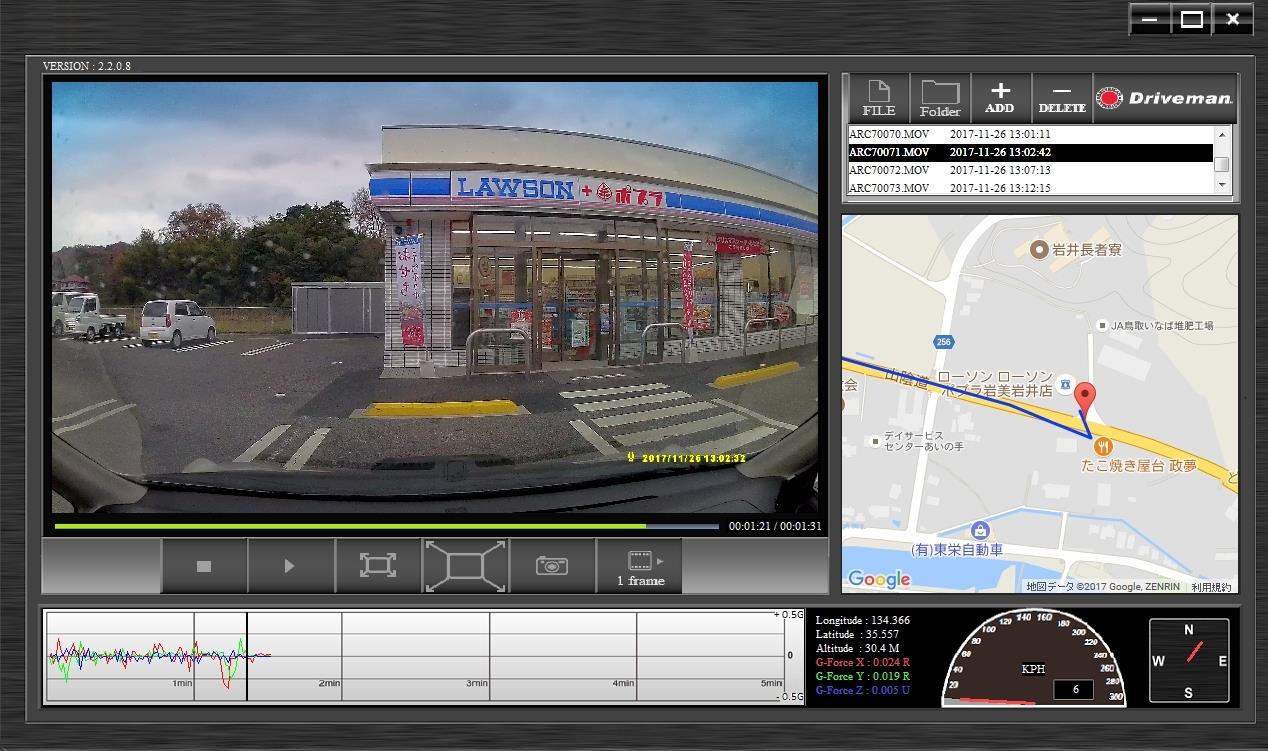Click the video progress bar

coord(386,526)
